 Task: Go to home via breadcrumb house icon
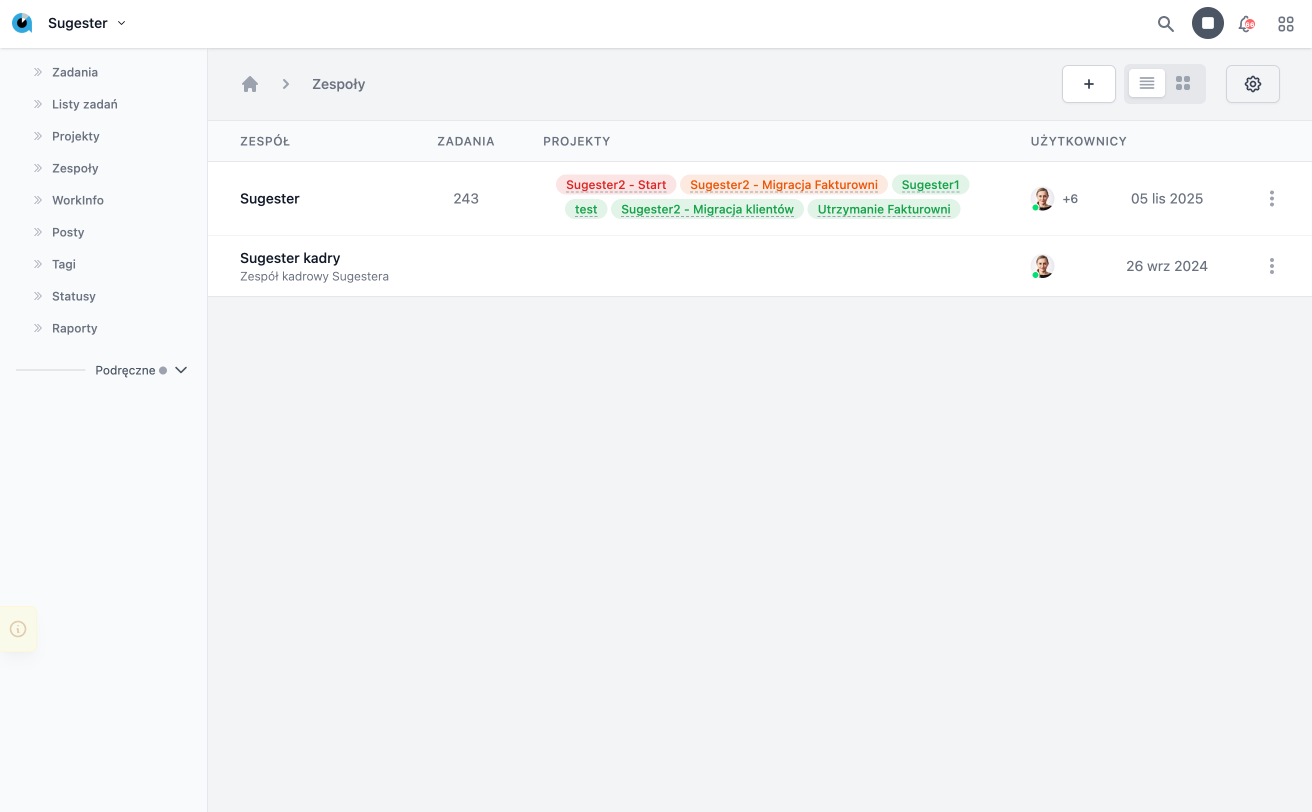tap(250, 84)
